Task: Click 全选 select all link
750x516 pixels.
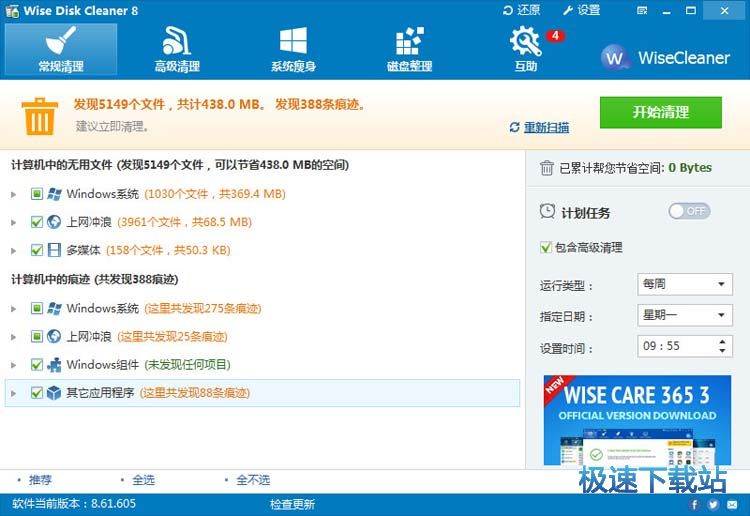Action: (143, 480)
